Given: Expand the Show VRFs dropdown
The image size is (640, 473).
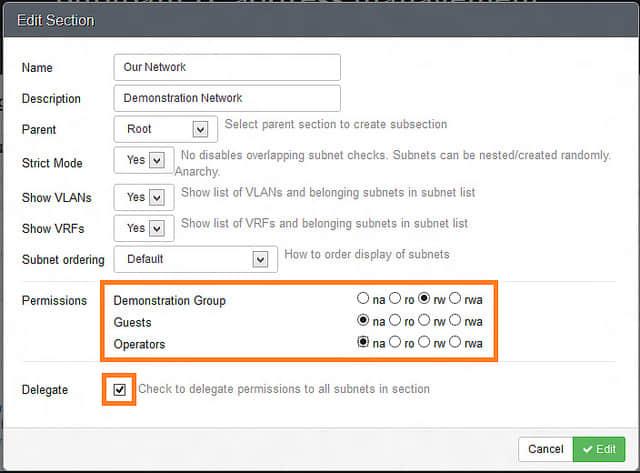Looking at the screenshot, I should [x=144, y=228].
